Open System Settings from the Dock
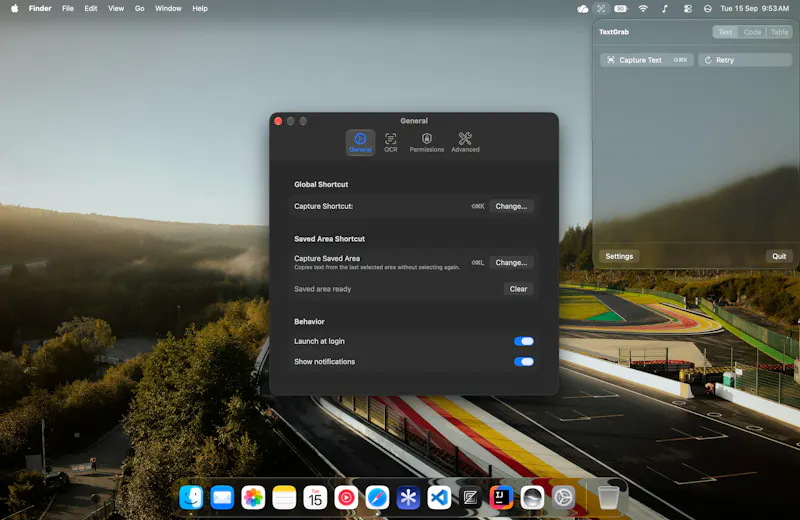Screen dimensions: 800x520 563,498
